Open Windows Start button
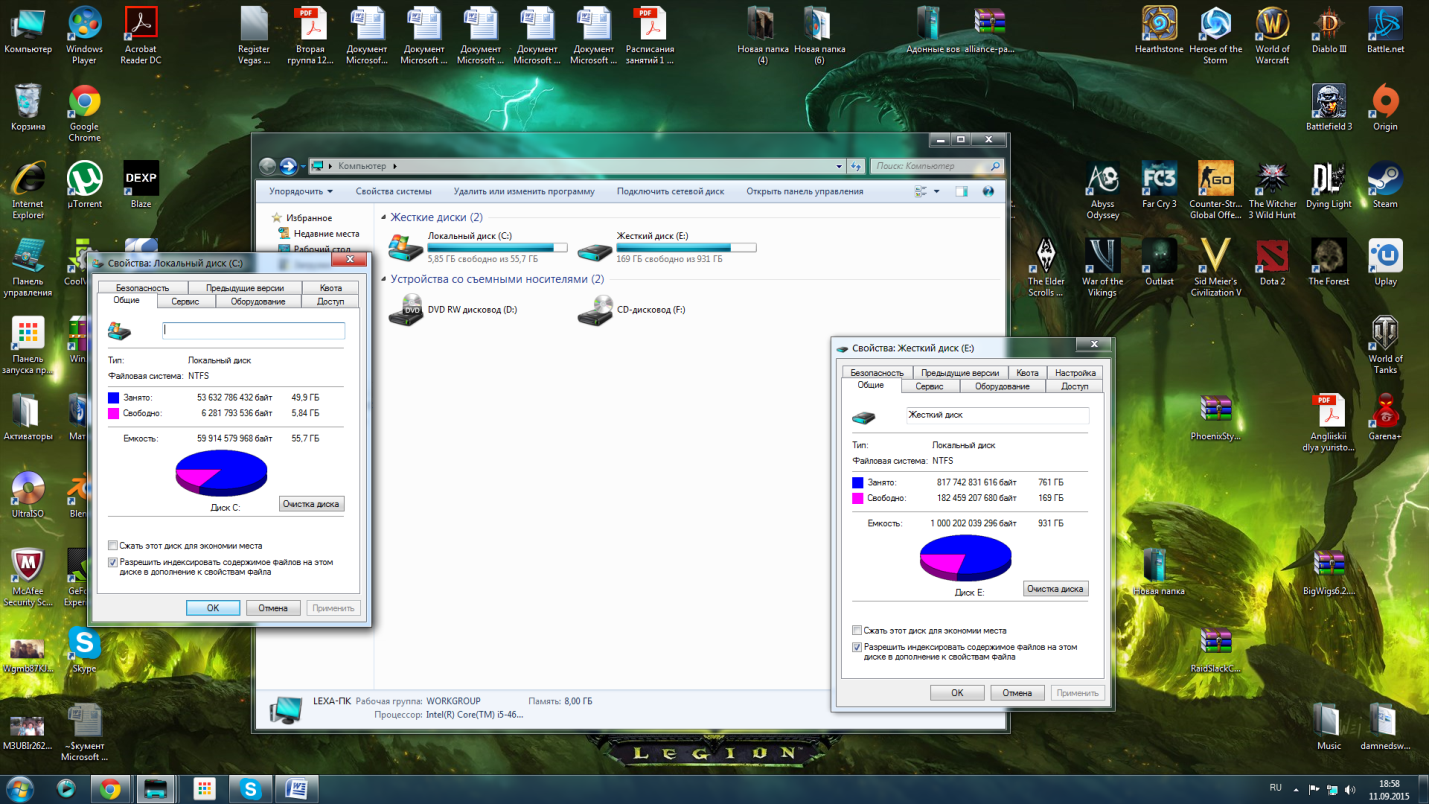The image size is (1429, 804). pos(20,788)
